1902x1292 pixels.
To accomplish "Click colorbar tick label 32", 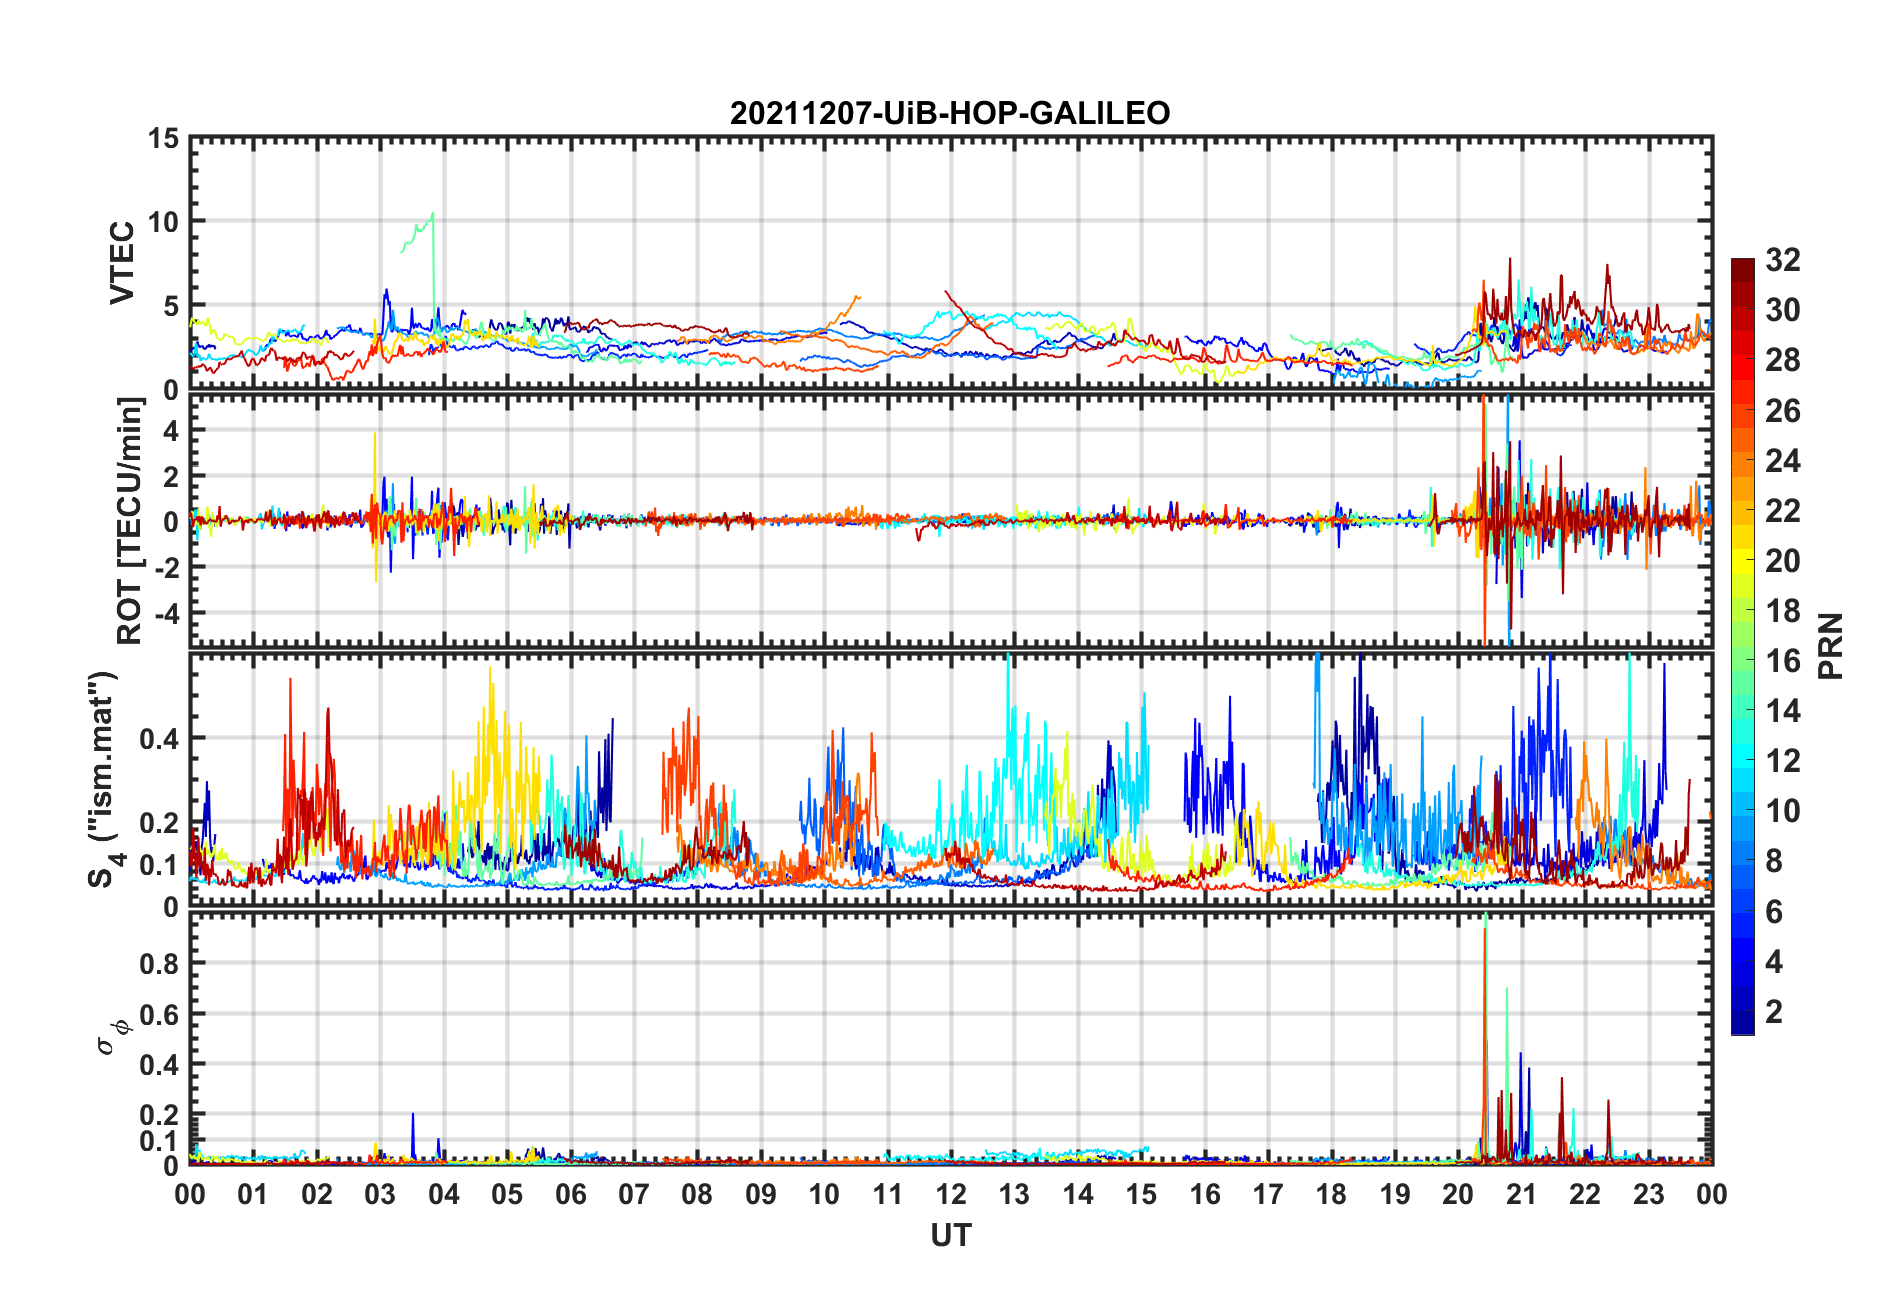I will [x=1782, y=260].
